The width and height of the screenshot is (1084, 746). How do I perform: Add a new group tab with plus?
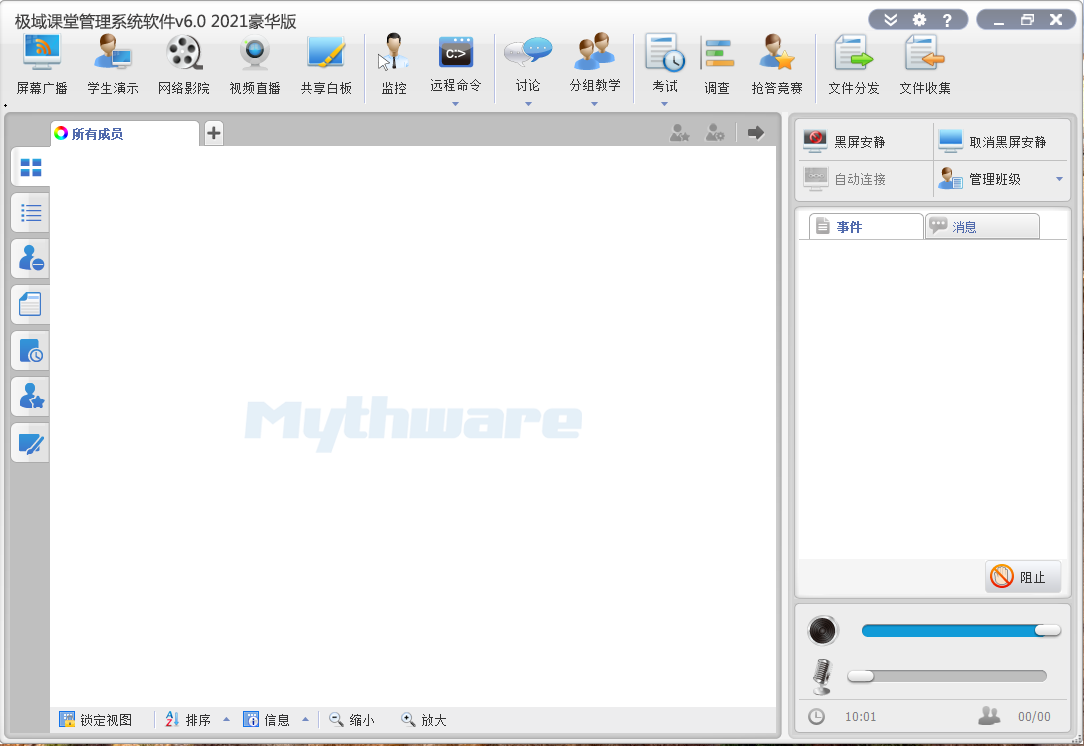214,133
